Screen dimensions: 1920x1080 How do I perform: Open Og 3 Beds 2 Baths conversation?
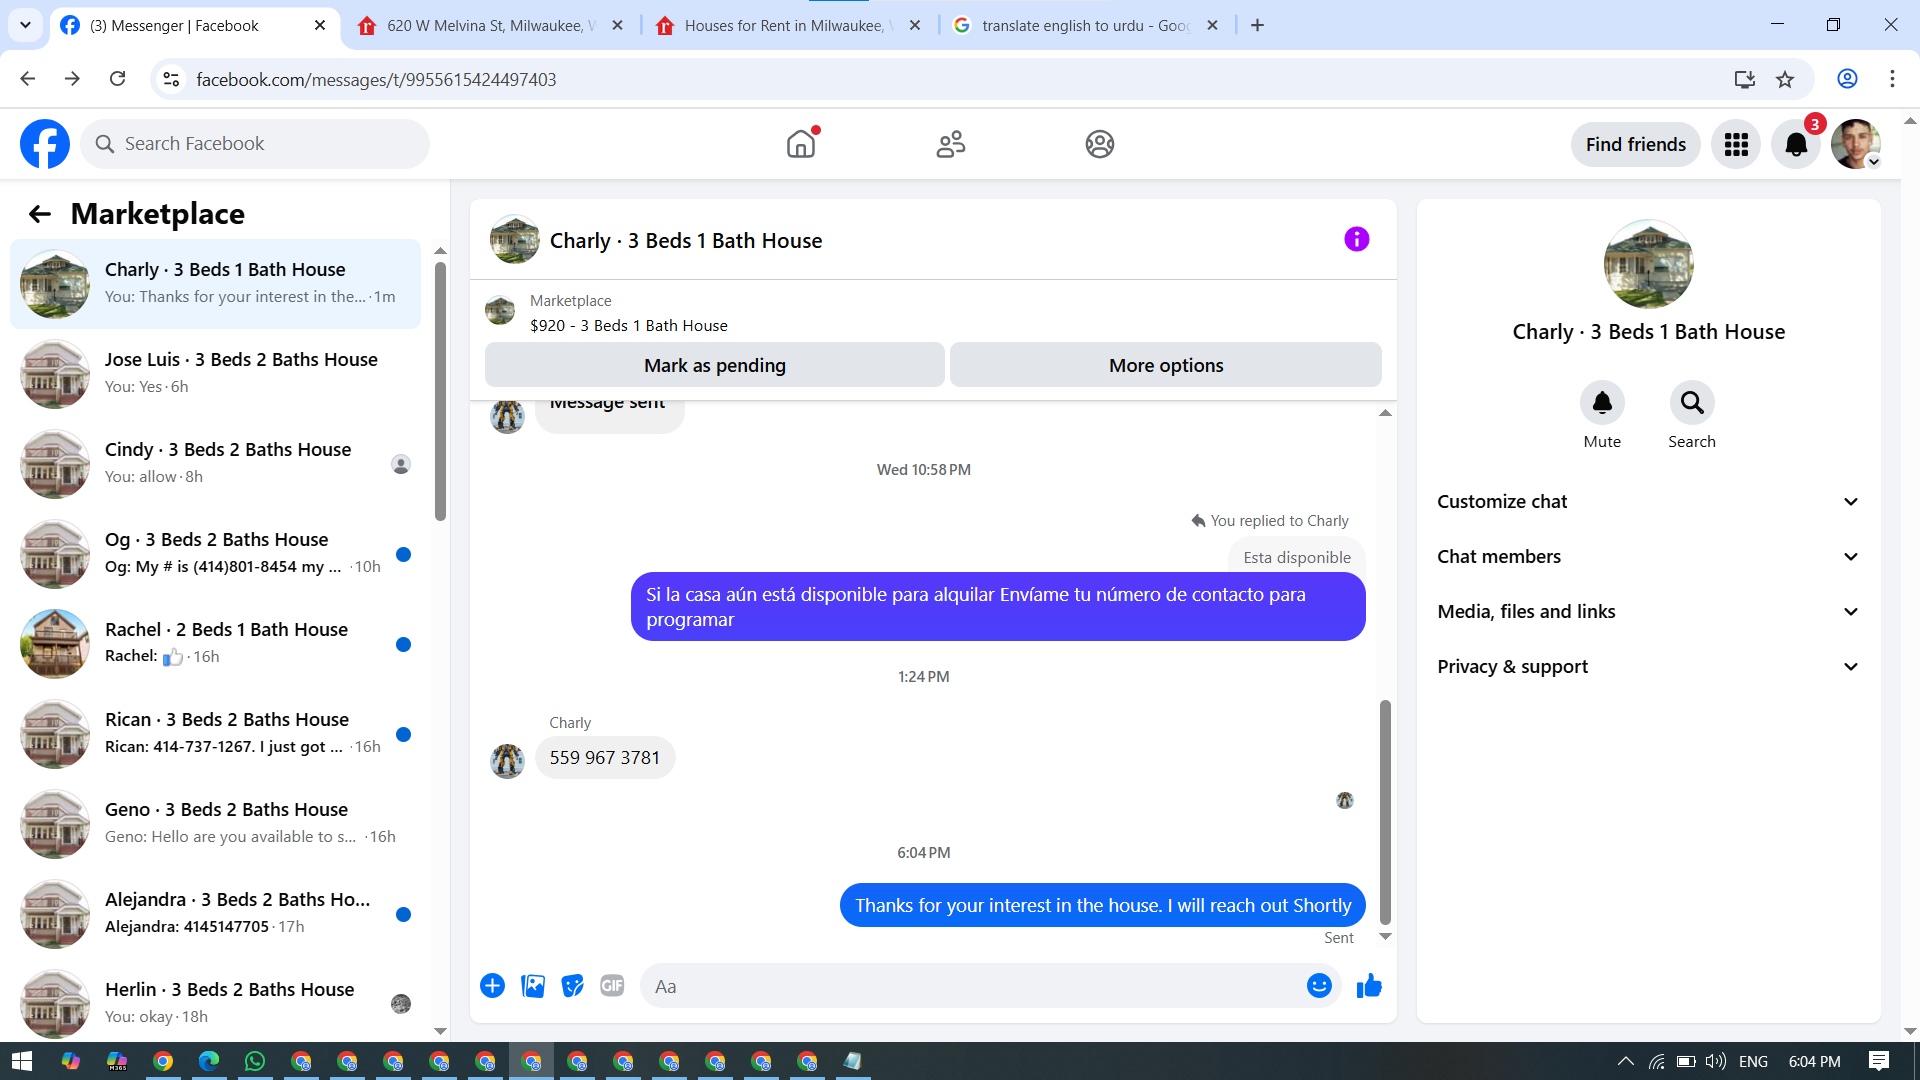215,553
